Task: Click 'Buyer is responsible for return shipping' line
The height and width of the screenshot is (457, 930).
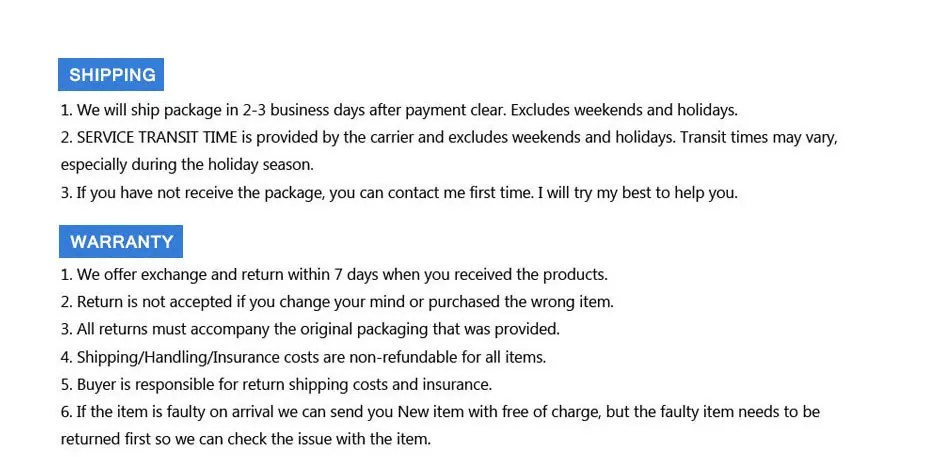Action: 276,385
